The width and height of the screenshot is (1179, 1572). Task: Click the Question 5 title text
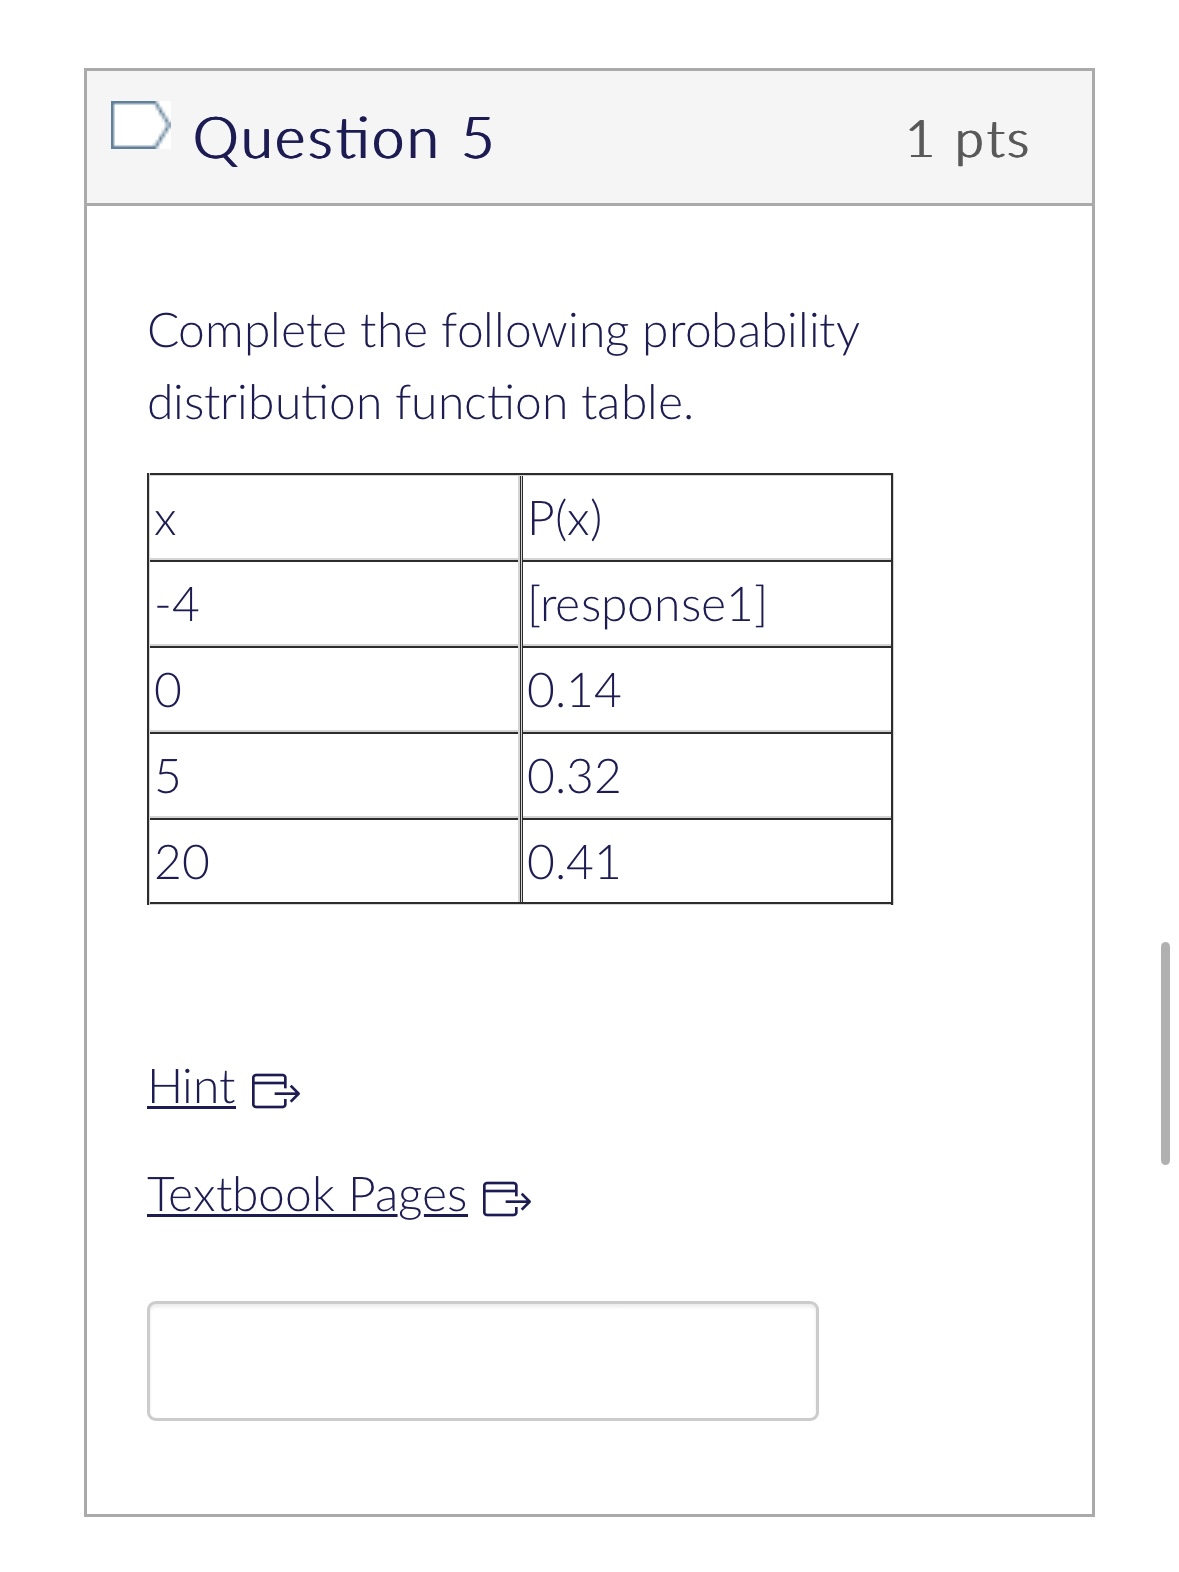click(x=345, y=139)
